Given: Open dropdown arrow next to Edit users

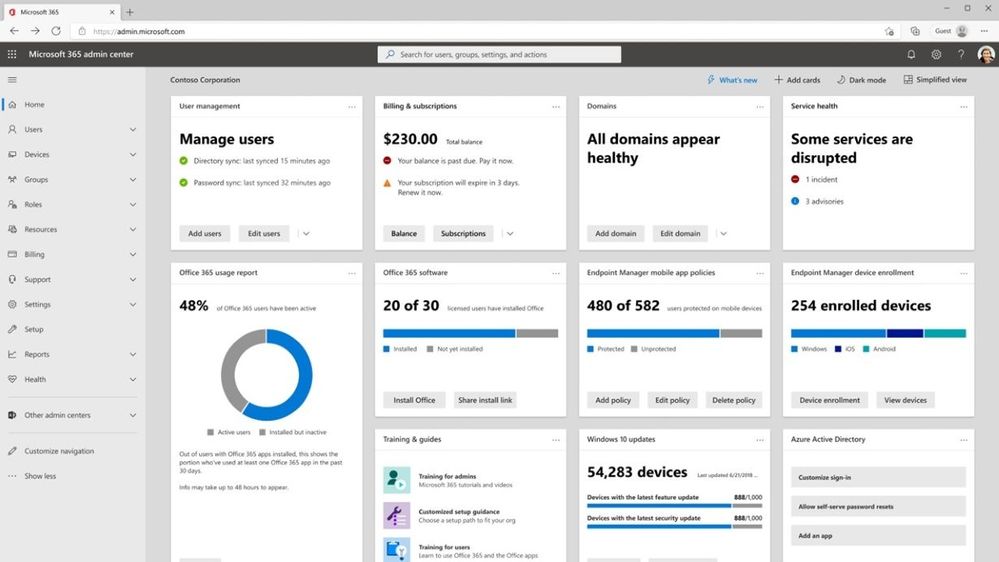Looking at the screenshot, I should pyautogui.click(x=306, y=233).
